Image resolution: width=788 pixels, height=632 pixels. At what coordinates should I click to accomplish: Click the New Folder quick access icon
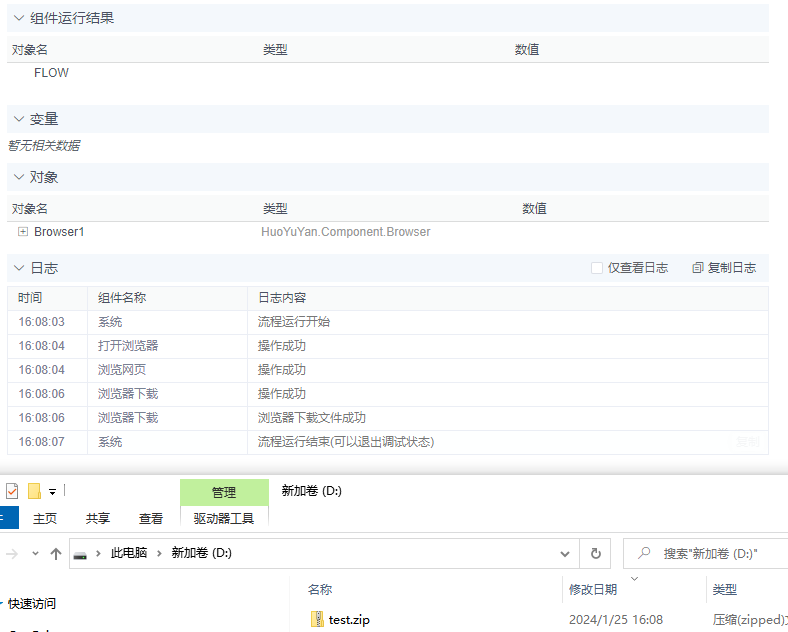34,491
